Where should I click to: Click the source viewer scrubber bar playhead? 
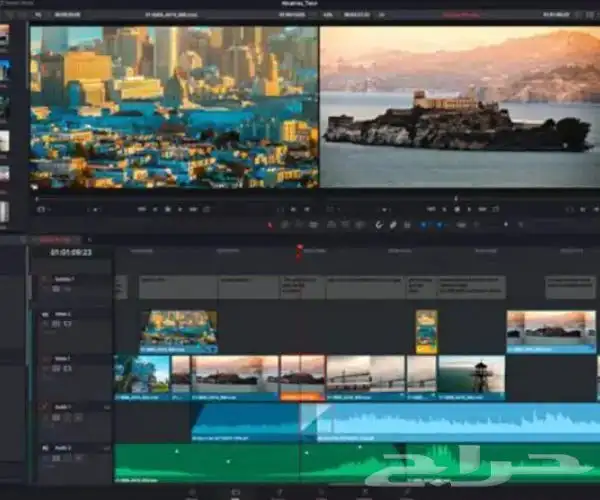(37, 199)
